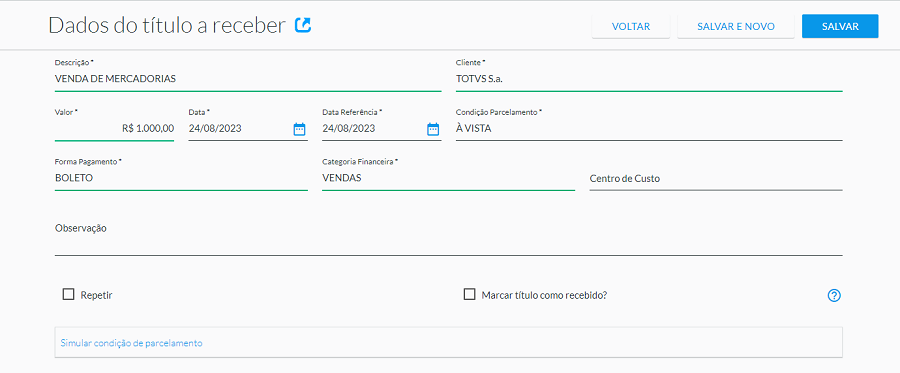Open the Data Referência calendar picker
Viewport: 900px width, 373px height.
coord(433,129)
